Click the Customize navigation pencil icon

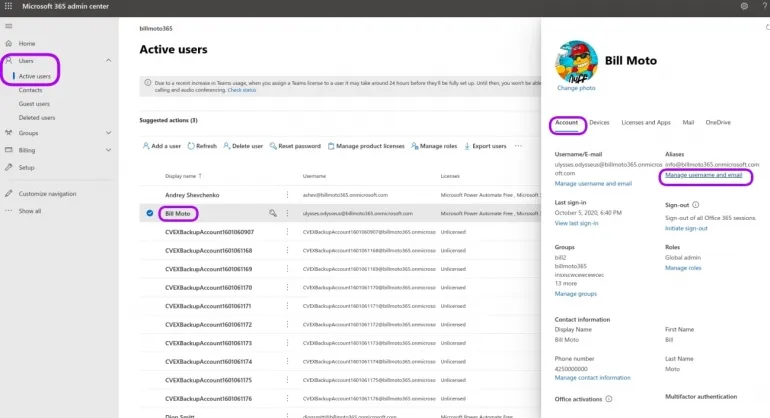[x=8, y=194]
